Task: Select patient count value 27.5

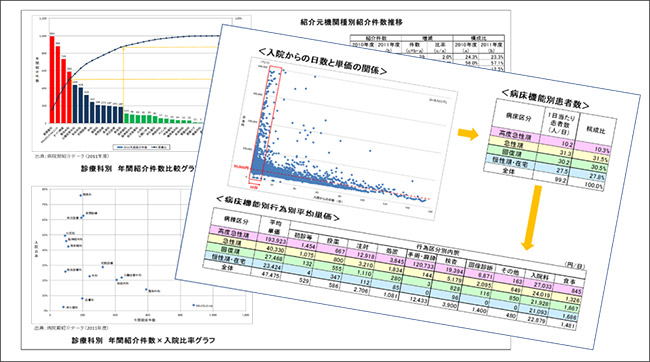Action: 561,171
